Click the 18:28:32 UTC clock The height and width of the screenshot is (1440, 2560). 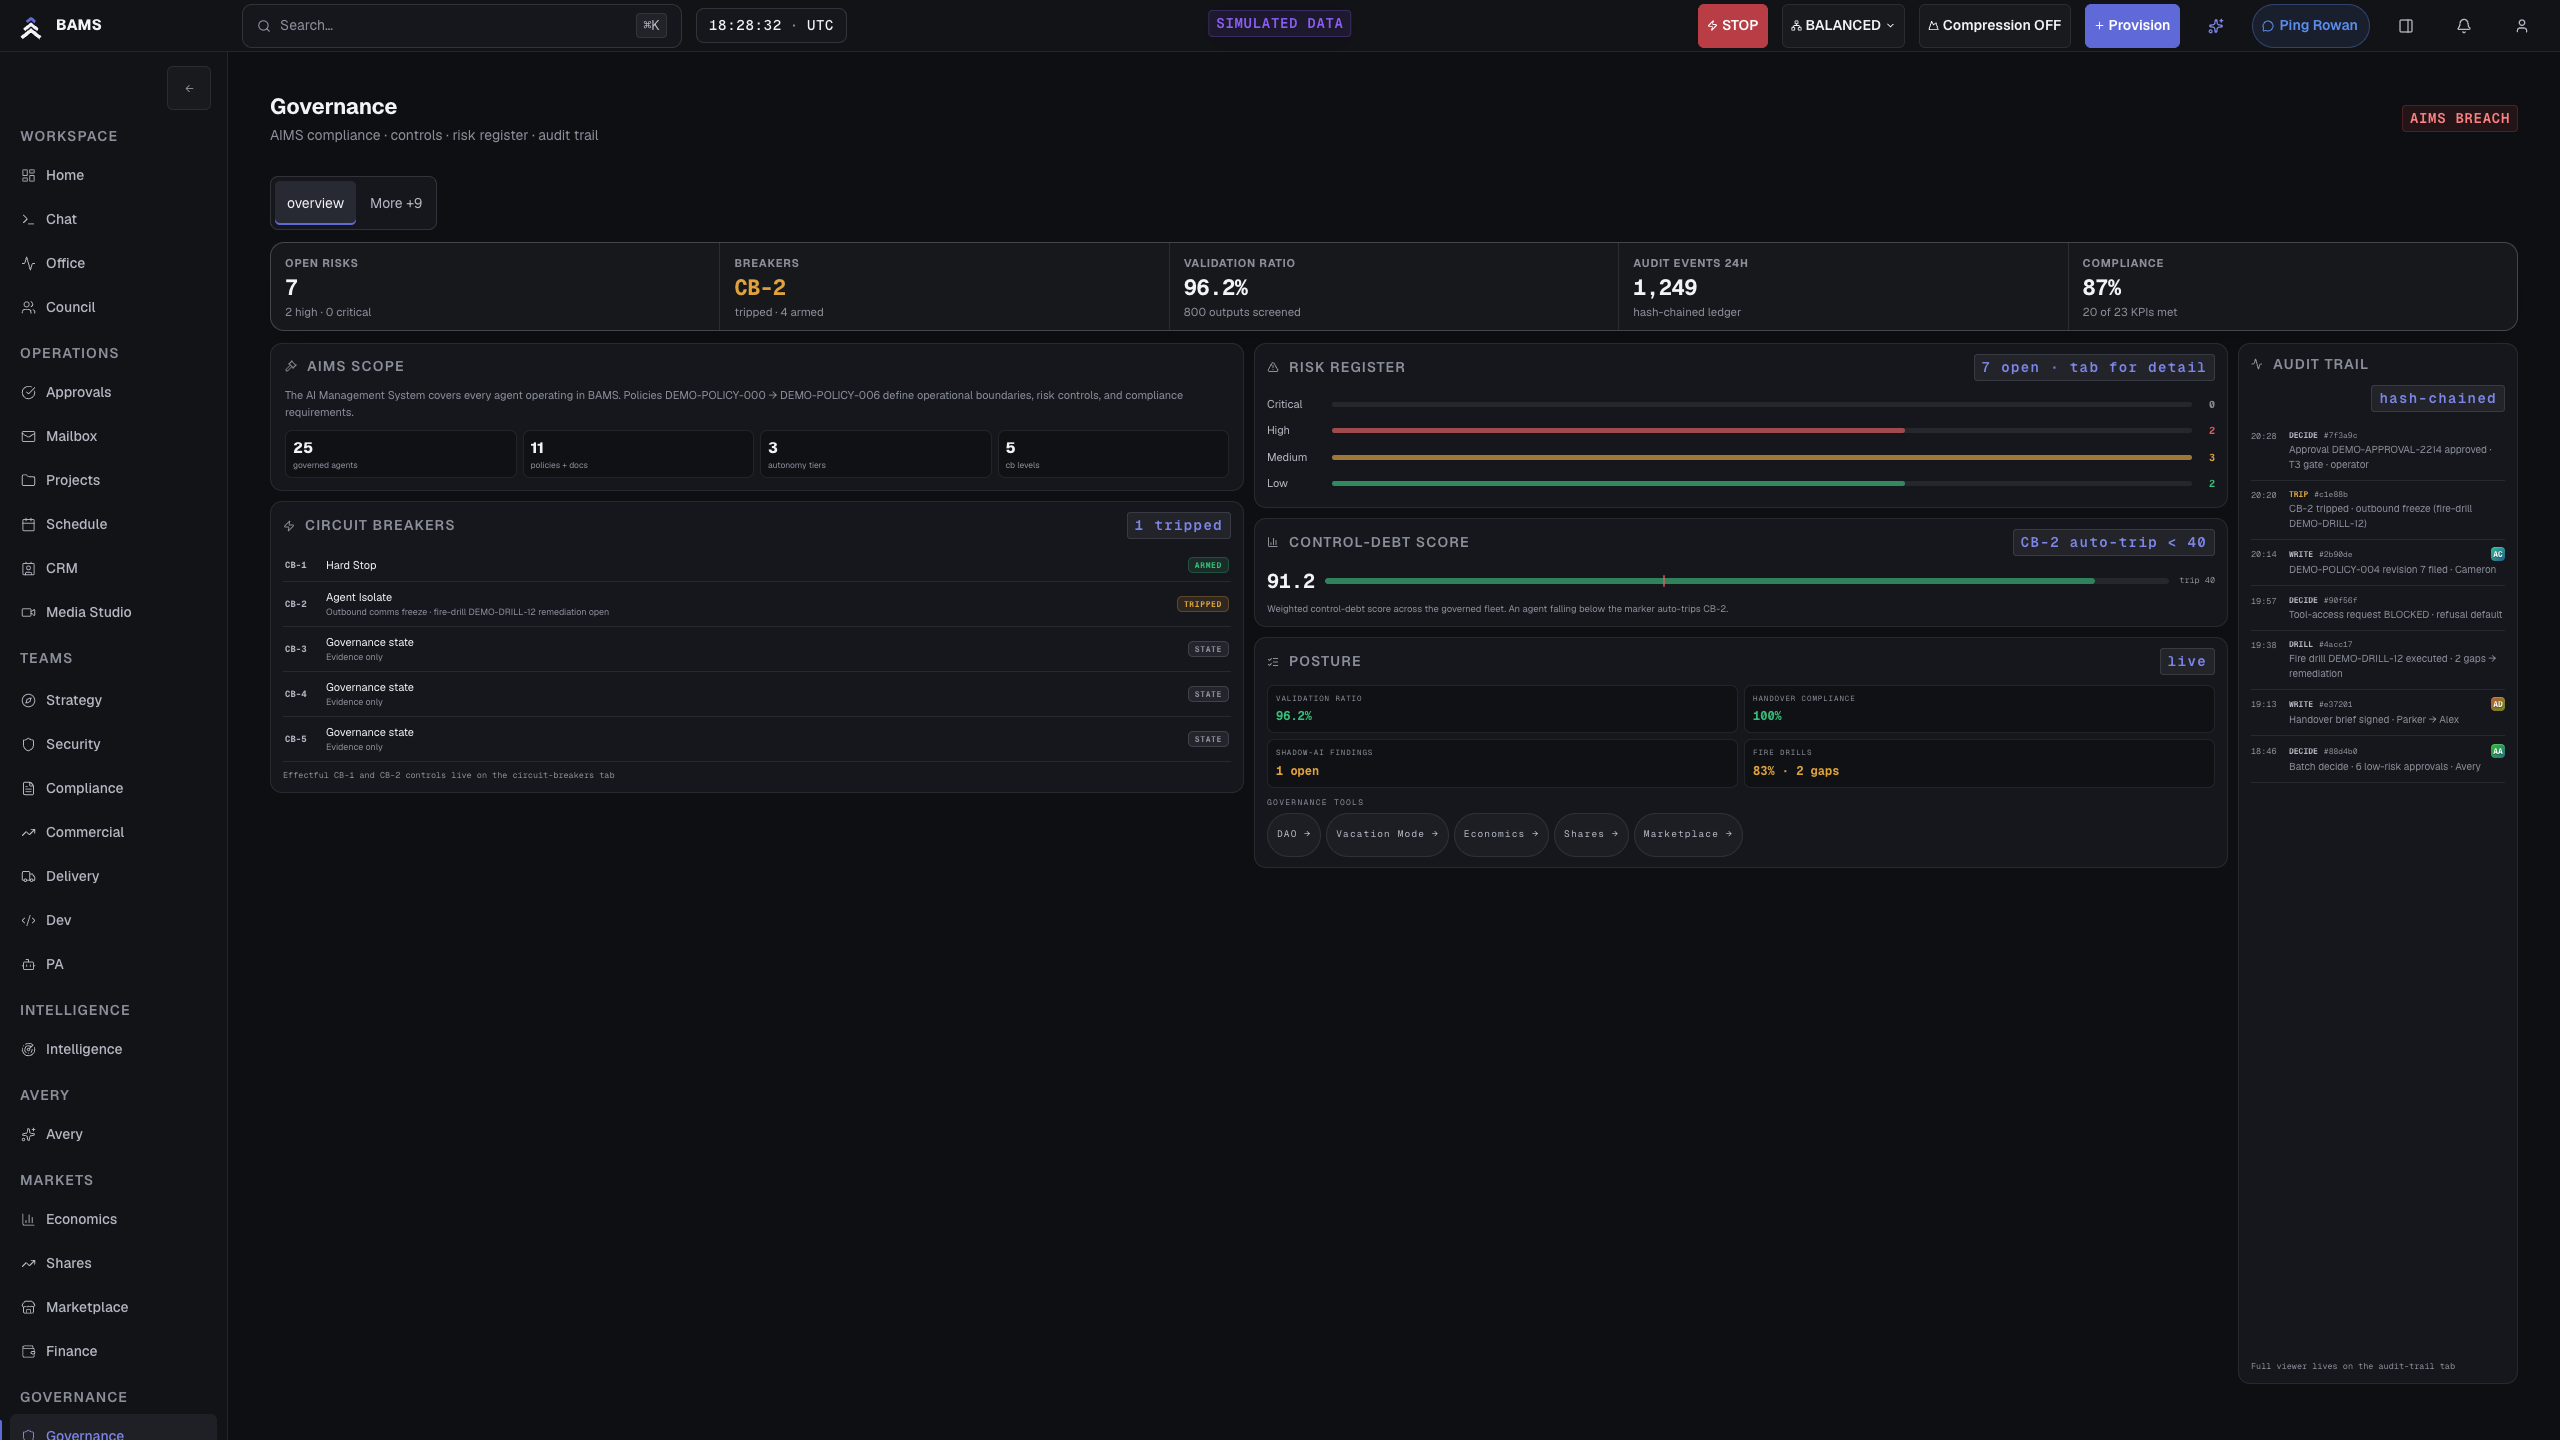click(771, 26)
